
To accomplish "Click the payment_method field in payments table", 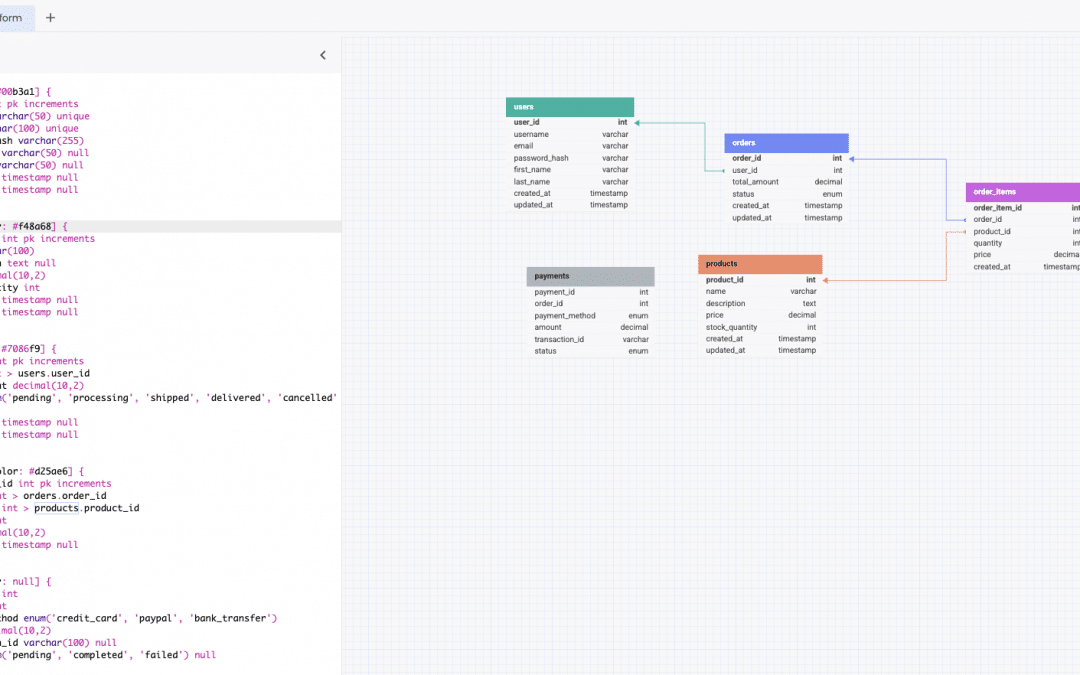I will point(590,316).
